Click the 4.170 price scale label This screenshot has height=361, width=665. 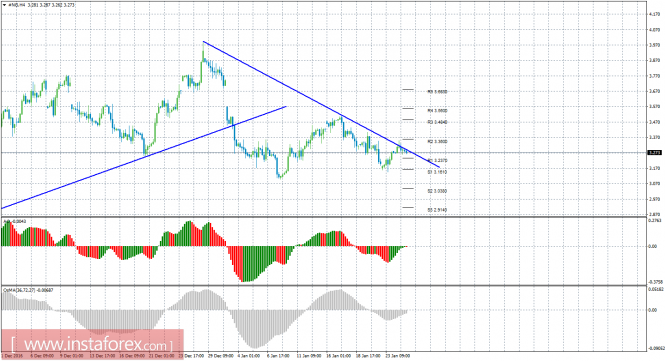click(654, 14)
